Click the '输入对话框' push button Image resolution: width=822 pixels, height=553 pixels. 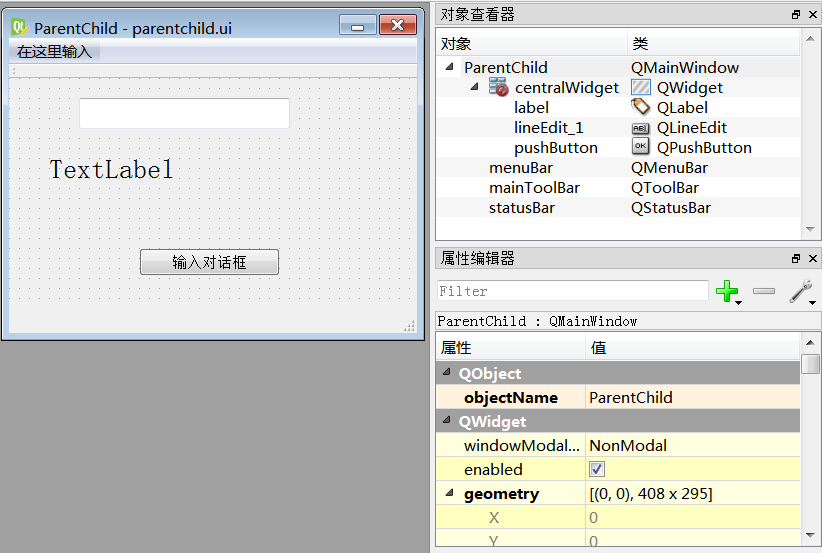(209, 262)
